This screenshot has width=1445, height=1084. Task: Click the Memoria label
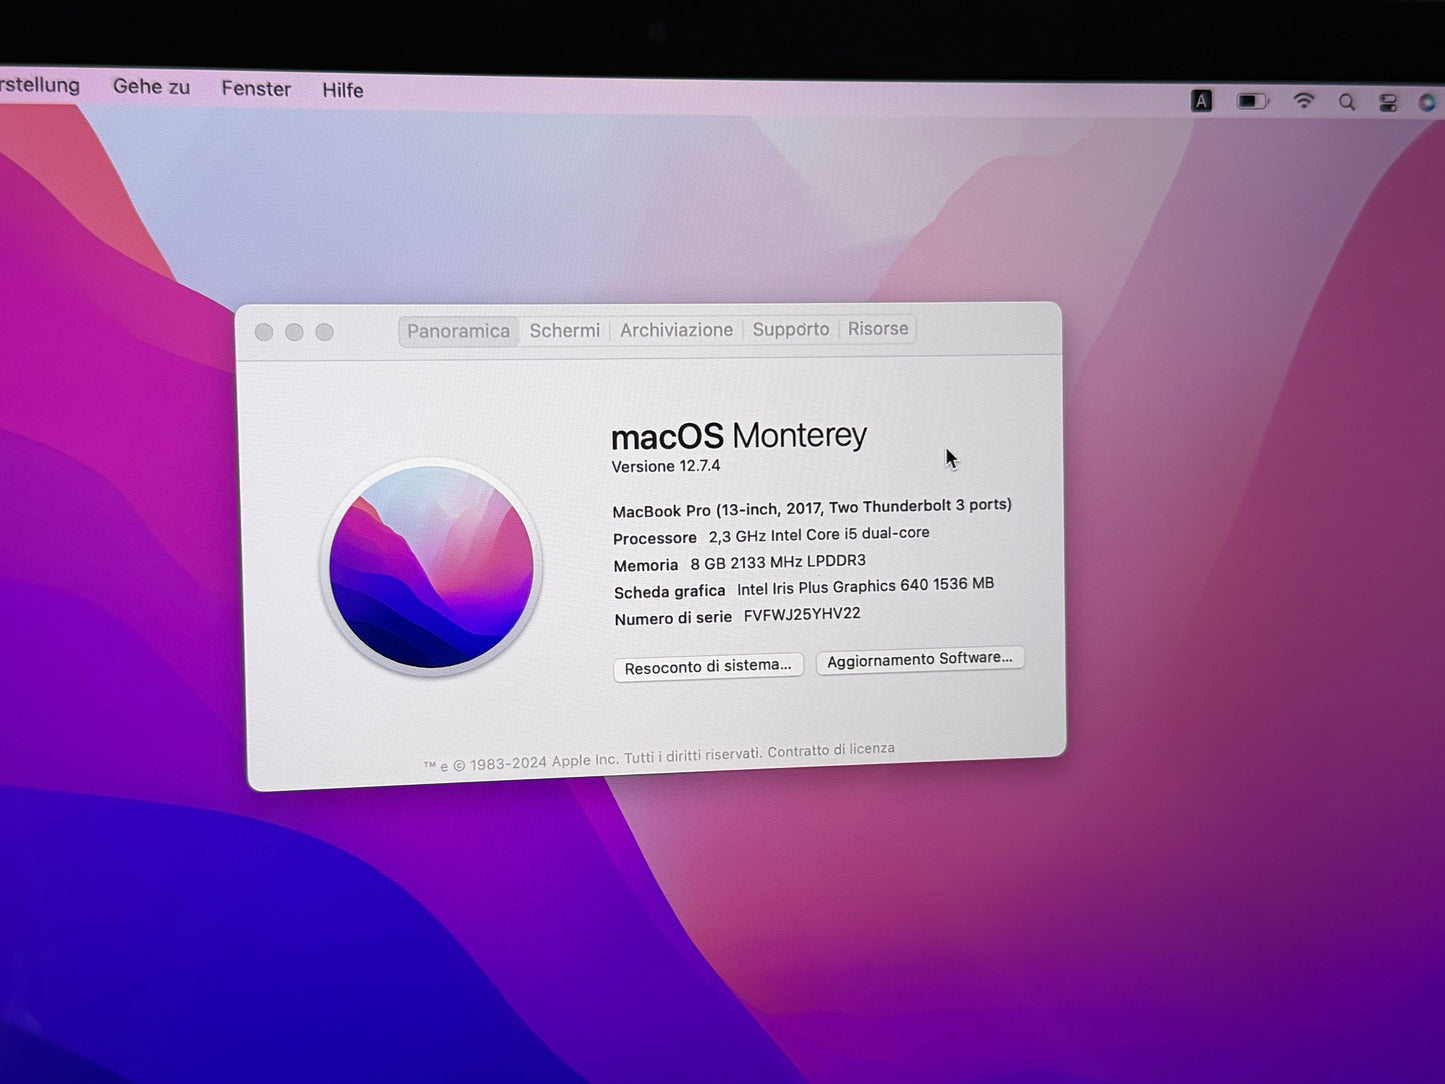tap(646, 565)
